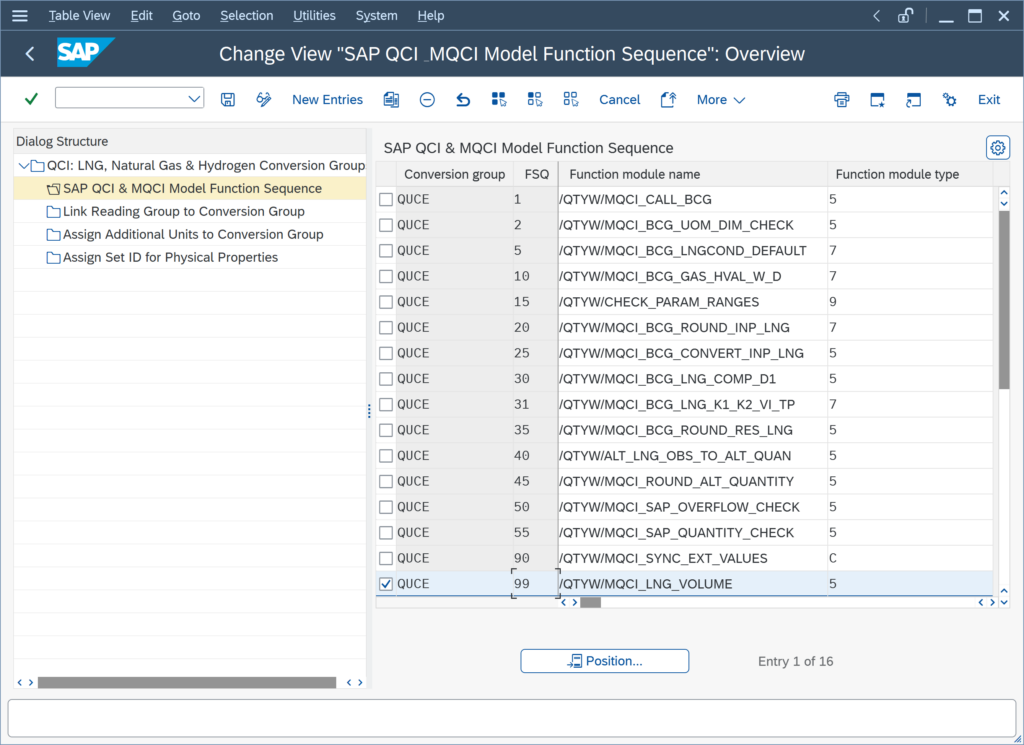
Task: Check the row with FSQ 2 checkbox
Action: coord(386,225)
